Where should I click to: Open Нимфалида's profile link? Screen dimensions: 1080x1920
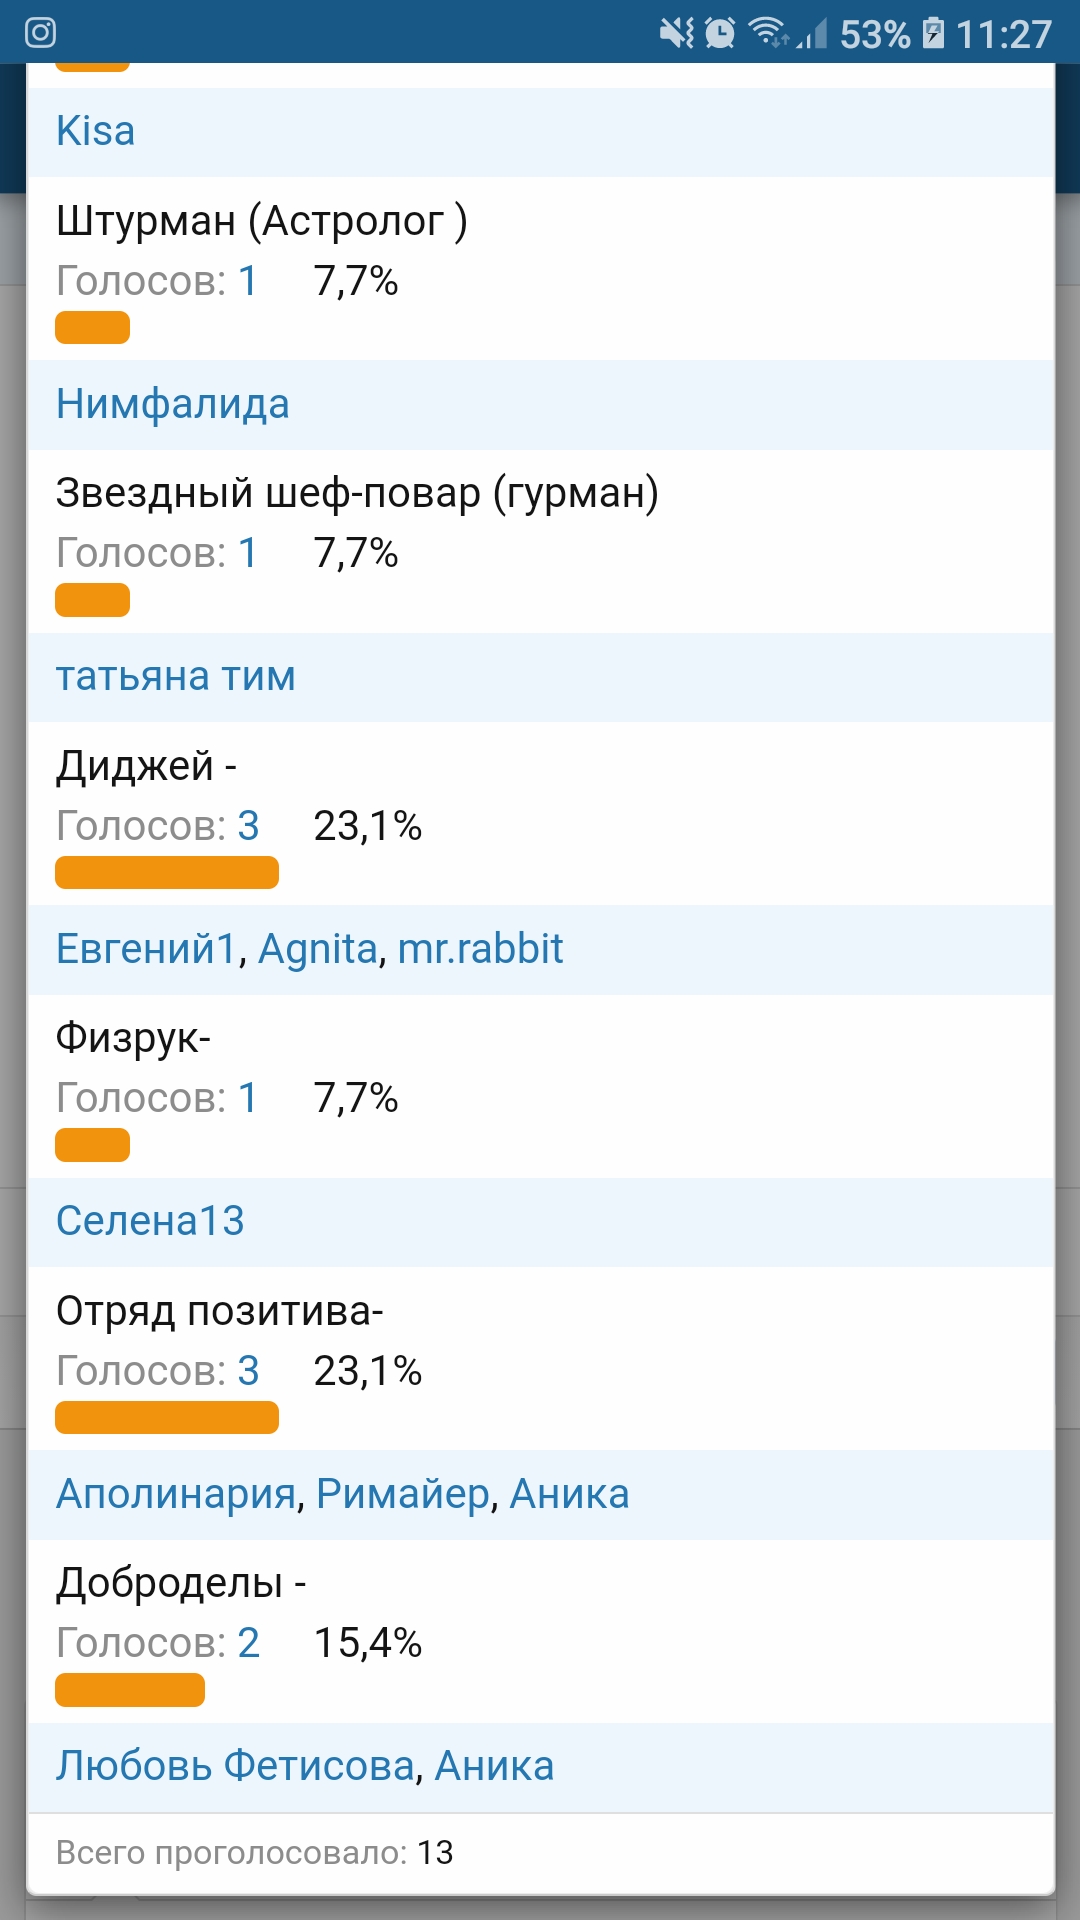(172, 404)
